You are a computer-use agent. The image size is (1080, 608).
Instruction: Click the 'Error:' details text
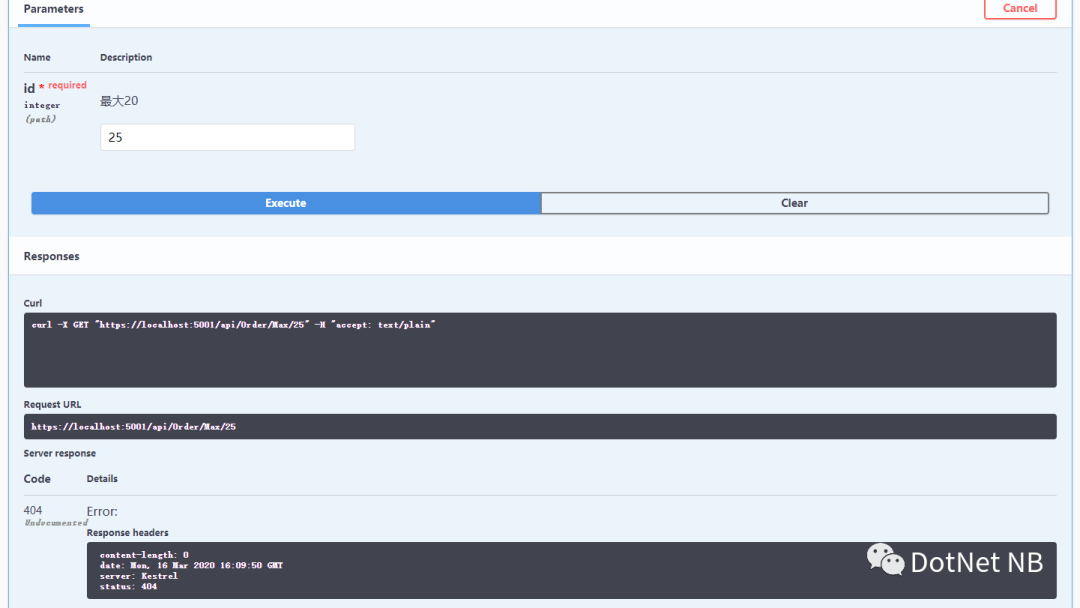coord(102,512)
